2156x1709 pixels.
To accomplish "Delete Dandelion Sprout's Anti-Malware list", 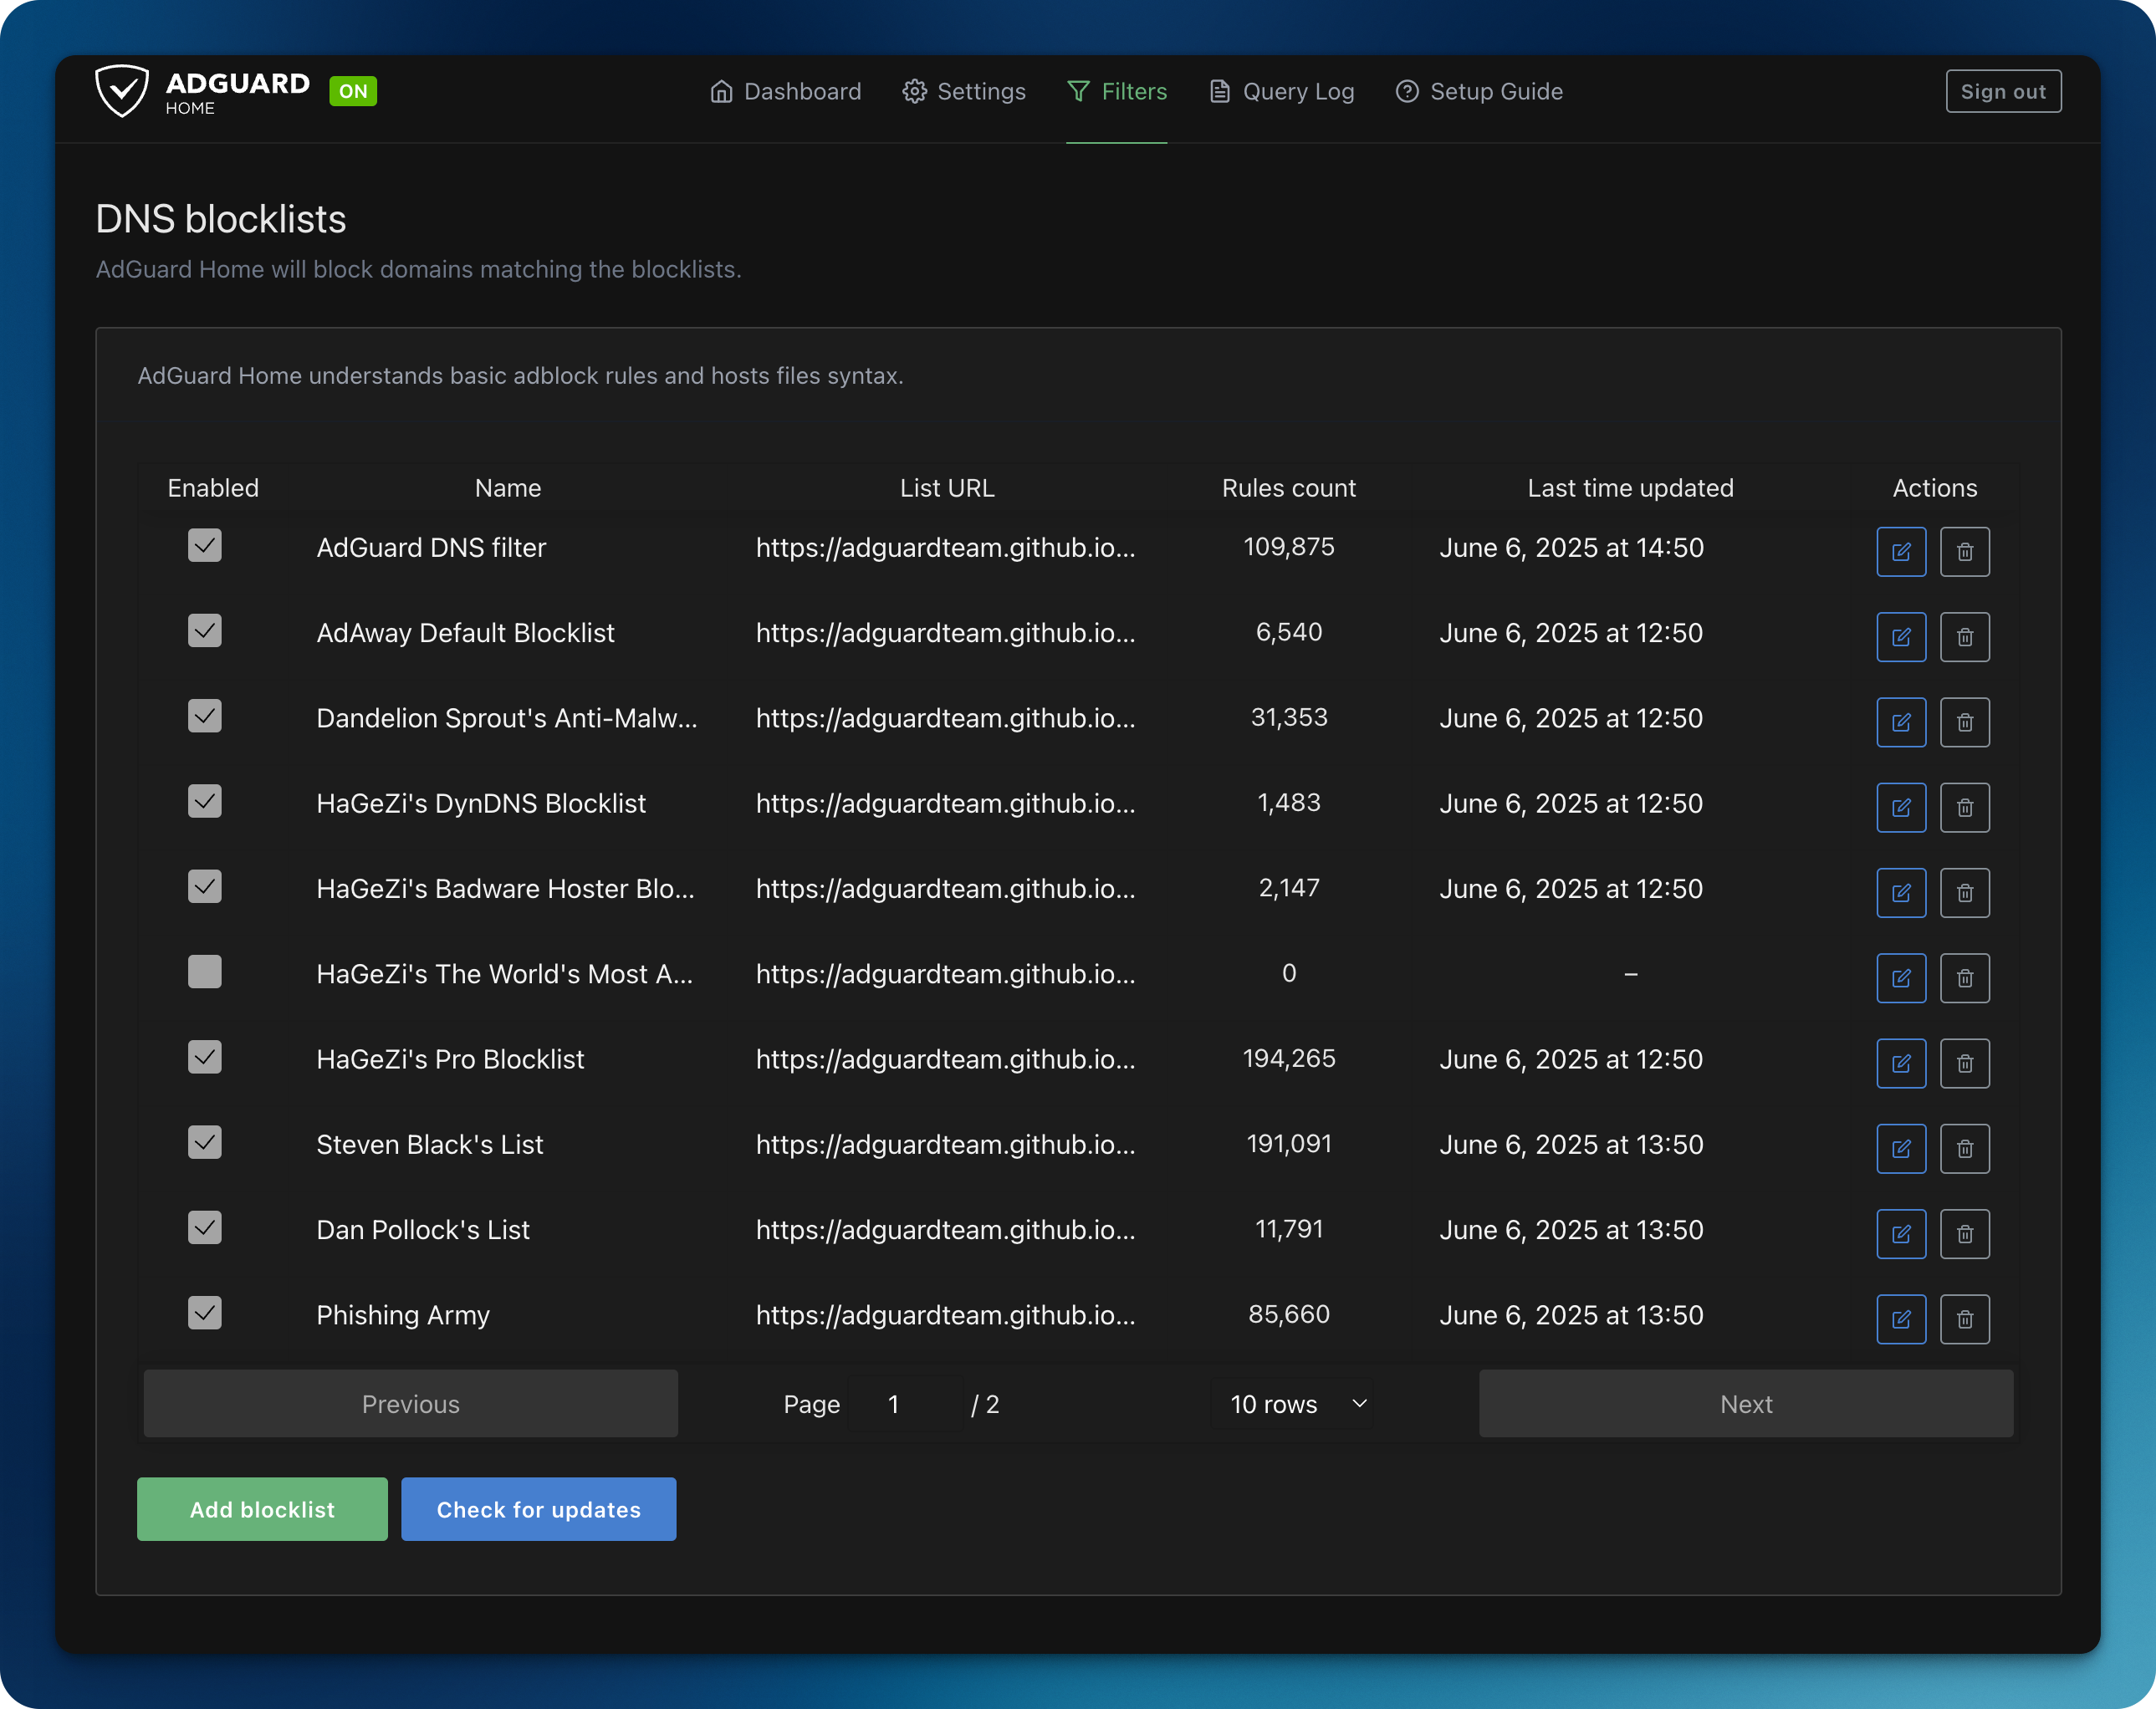I will click(x=1965, y=722).
